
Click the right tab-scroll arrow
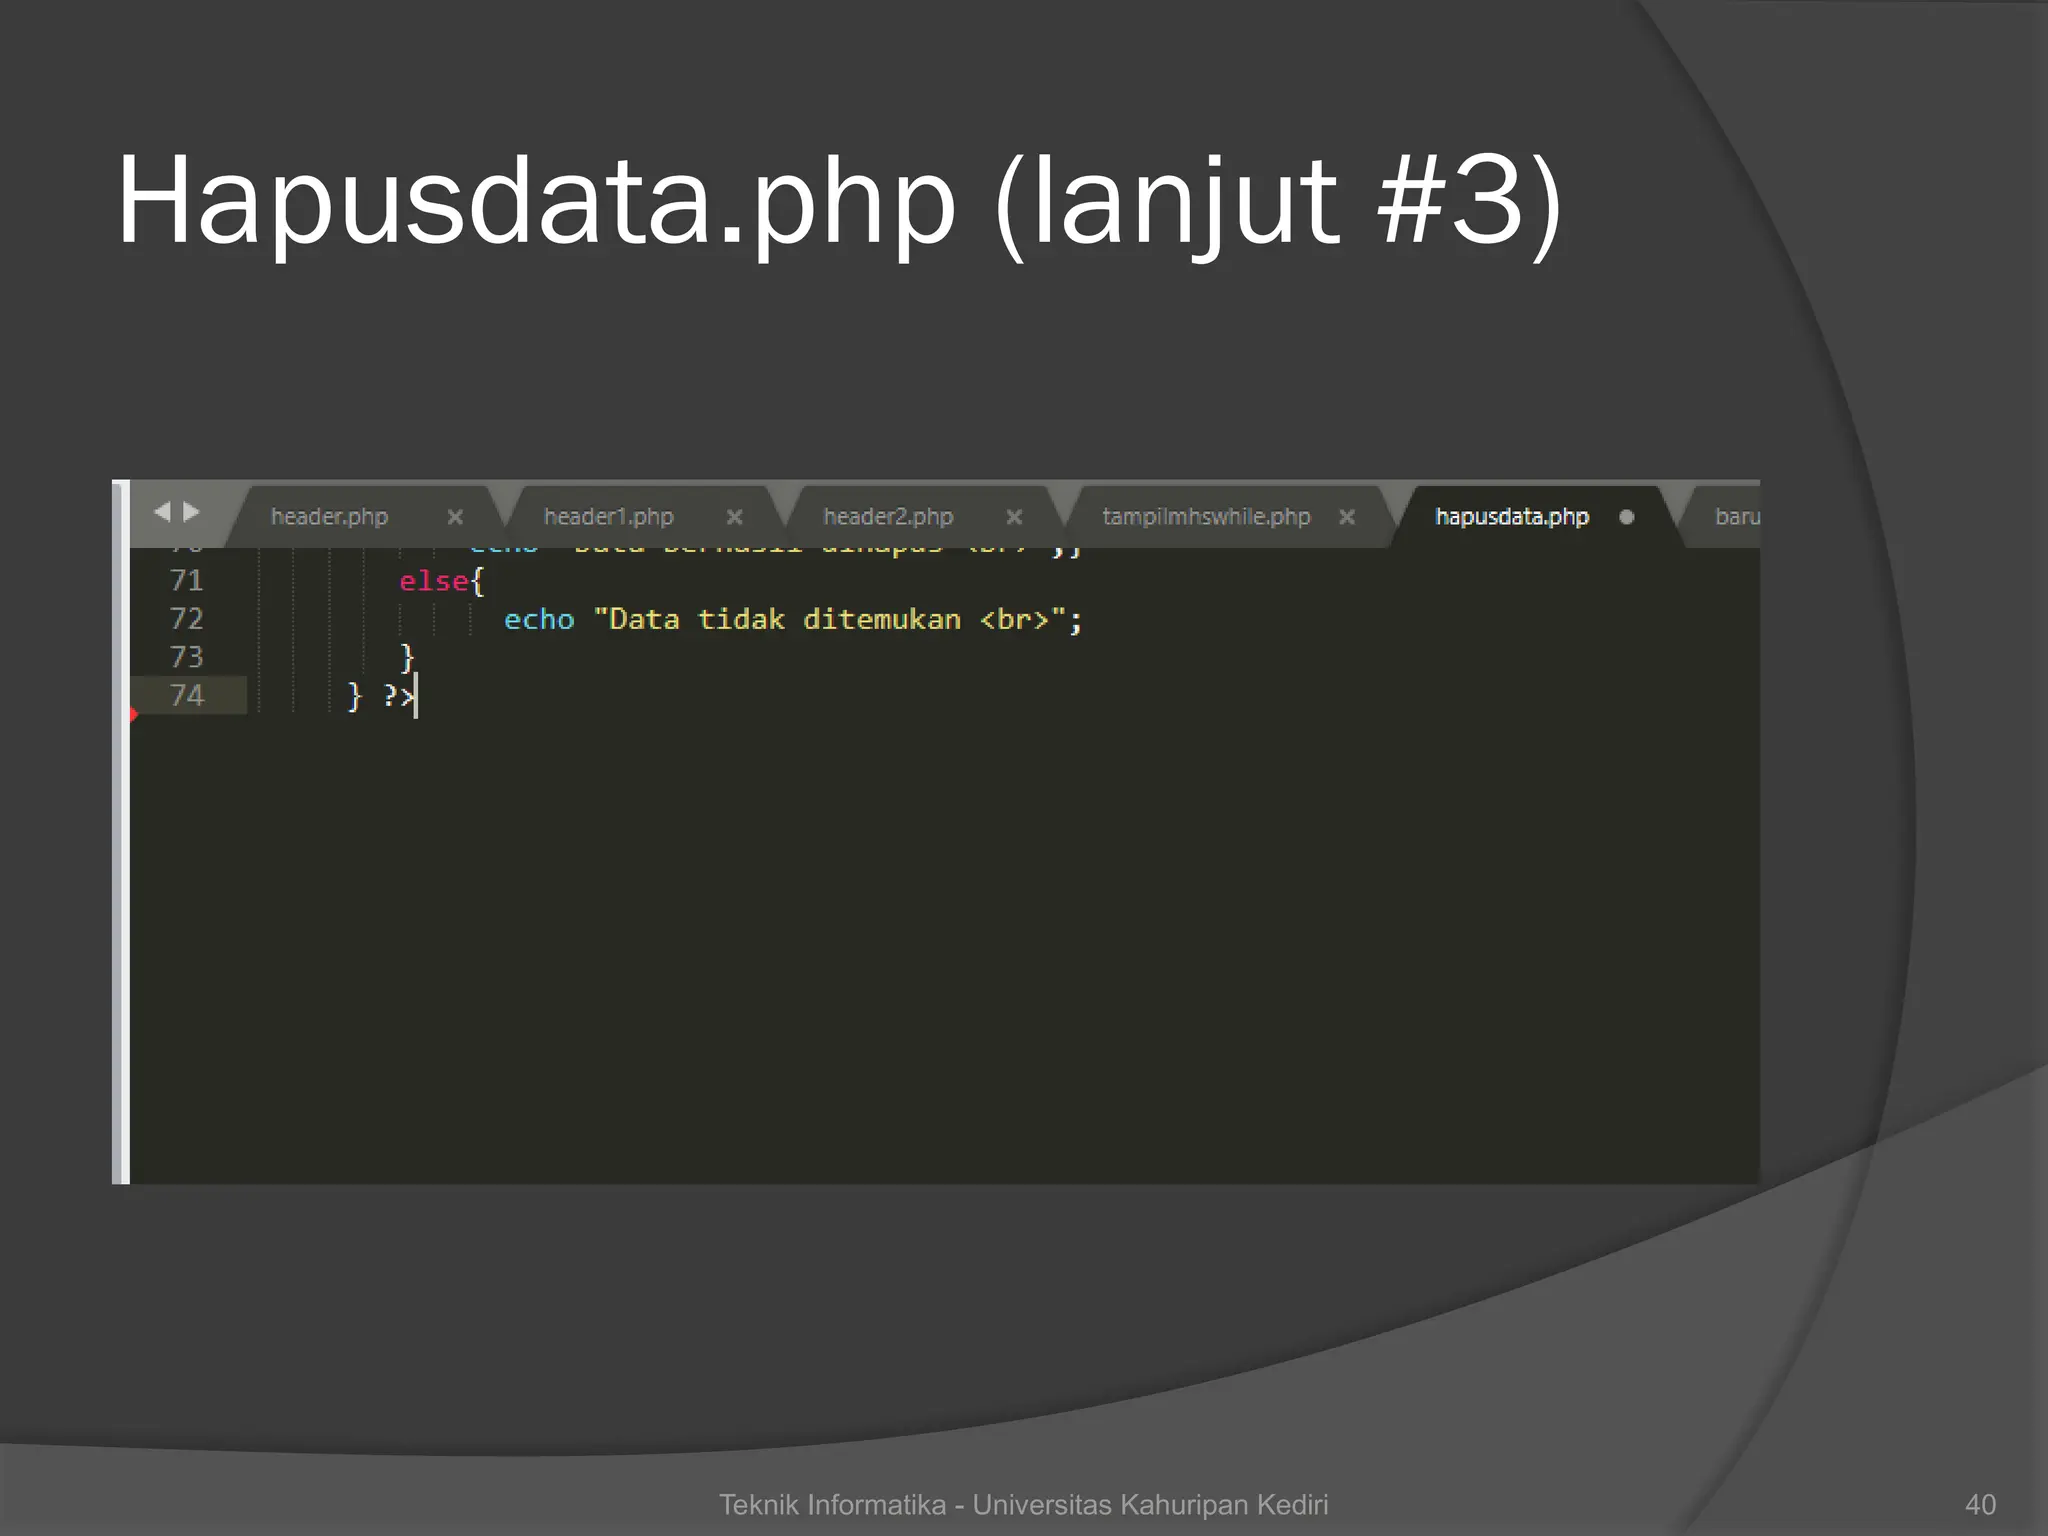[x=191, y=512]
